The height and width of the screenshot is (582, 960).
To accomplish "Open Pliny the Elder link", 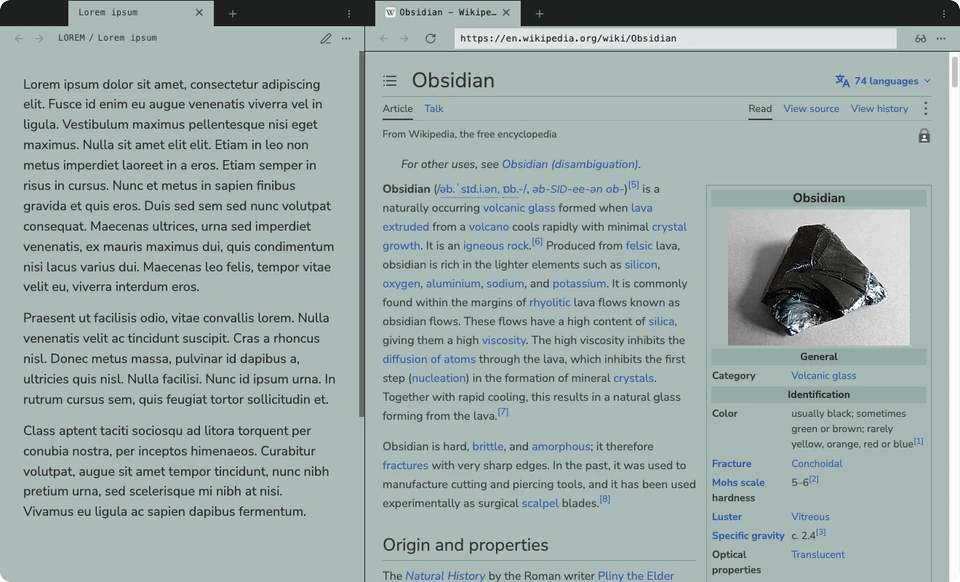I will (x=636, y=576).
